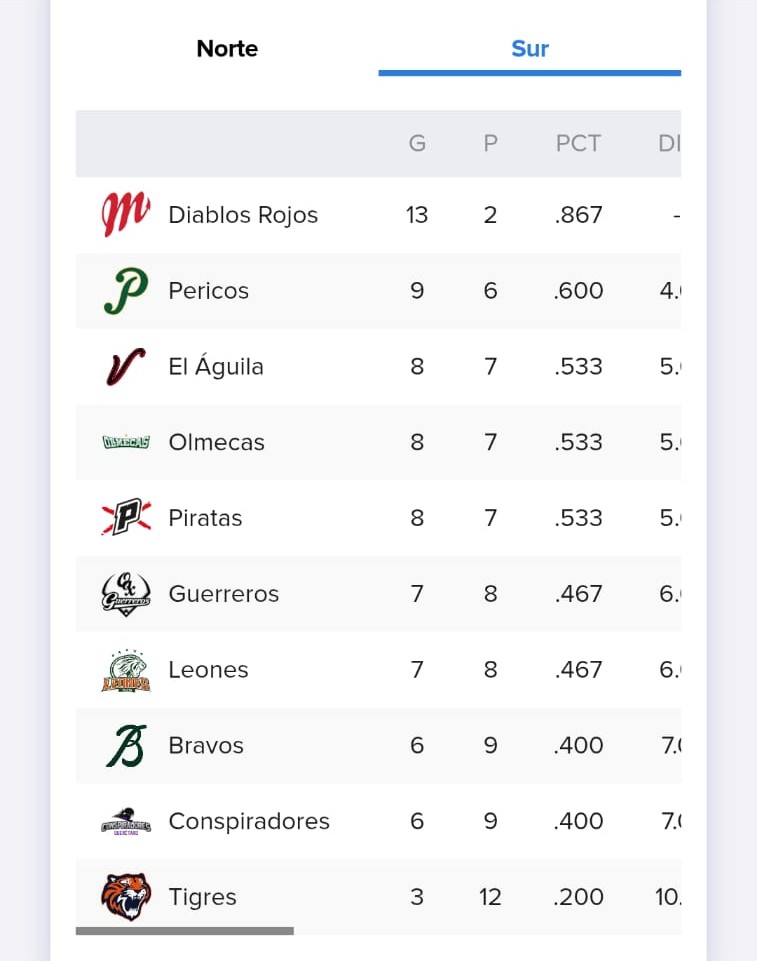
Task: Open the Piratas team logo
Action: pyautogui.click(x=126, y=518)
